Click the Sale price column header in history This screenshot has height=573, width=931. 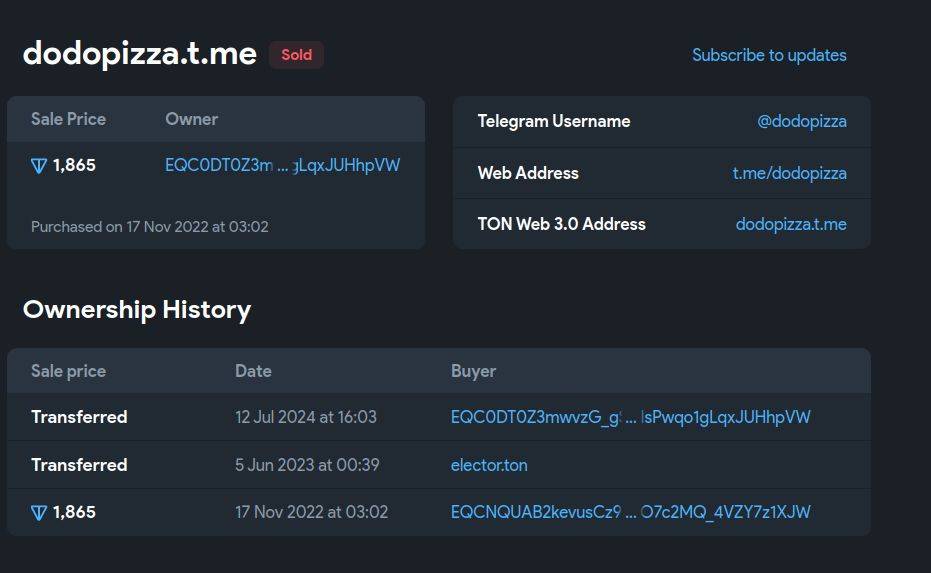pyautogui.click(x=68, y=371)
